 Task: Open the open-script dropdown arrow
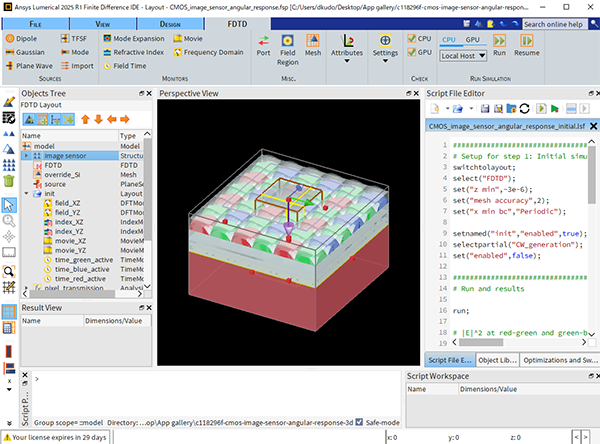click(471, 109)
